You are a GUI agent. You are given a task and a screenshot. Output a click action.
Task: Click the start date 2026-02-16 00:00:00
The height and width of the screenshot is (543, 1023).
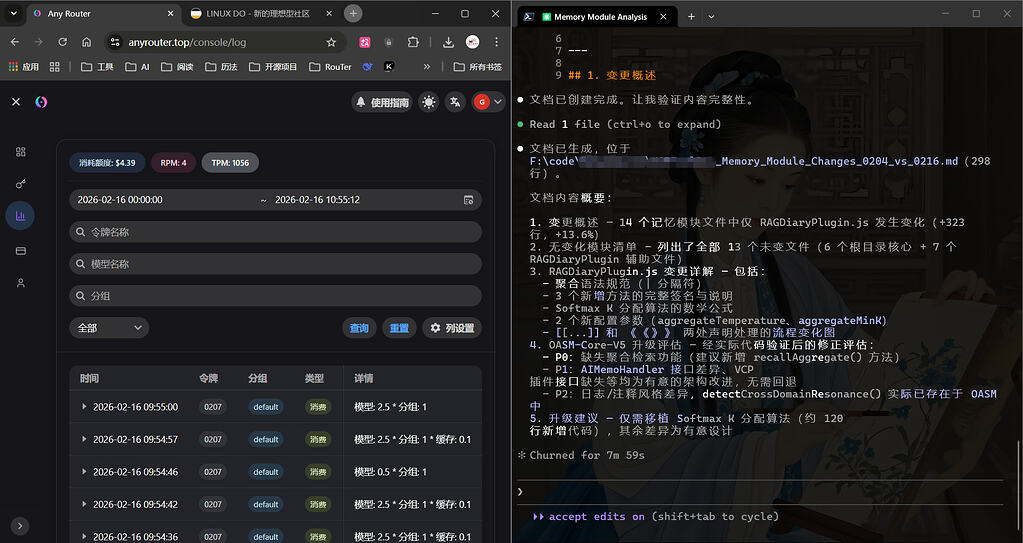tap(120, 200)
